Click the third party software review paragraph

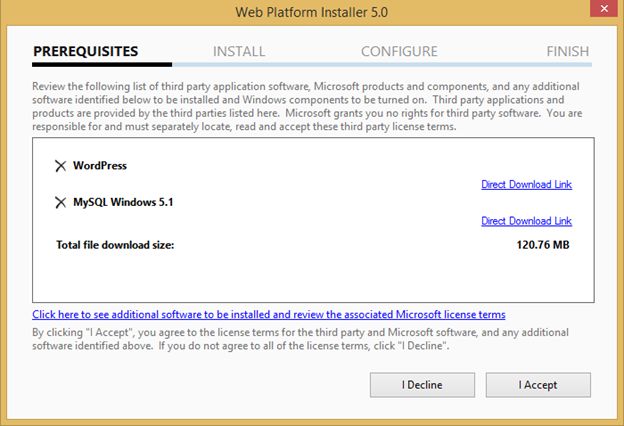(x=306, y=107)
